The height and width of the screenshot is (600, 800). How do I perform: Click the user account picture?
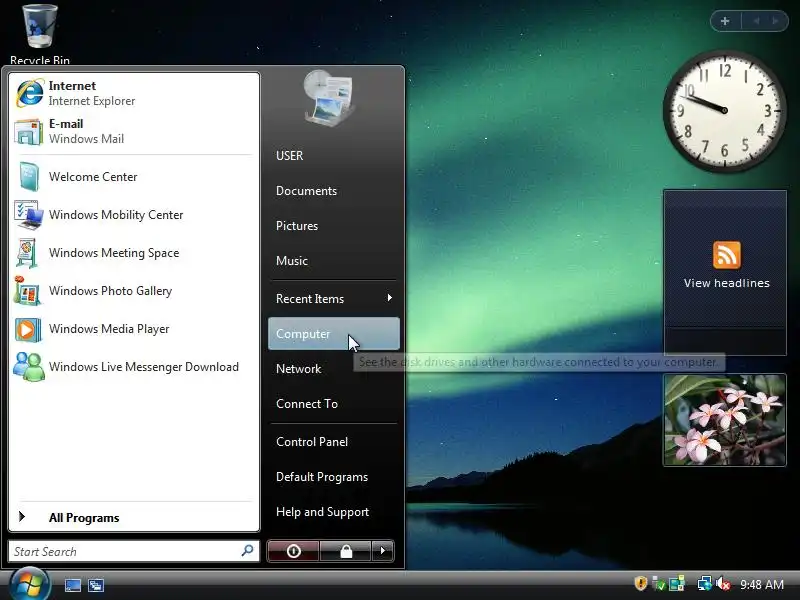tap(330, 99)
